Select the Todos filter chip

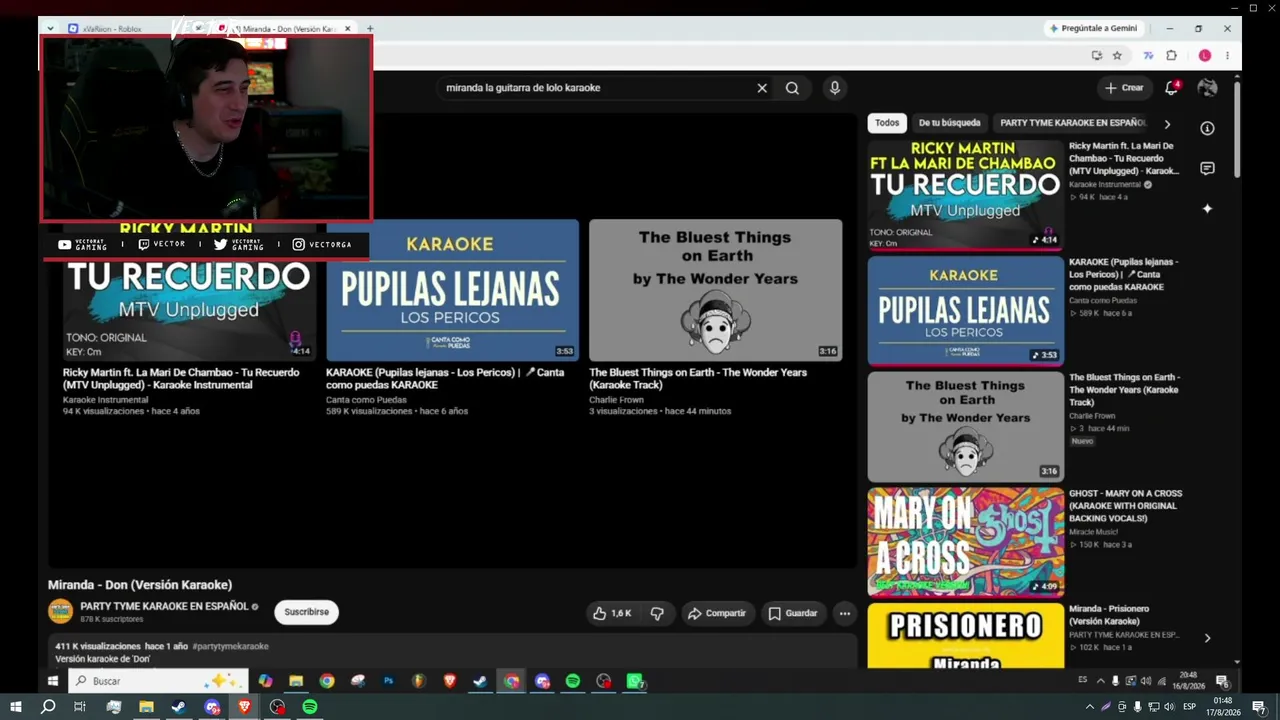pos(887,123)
